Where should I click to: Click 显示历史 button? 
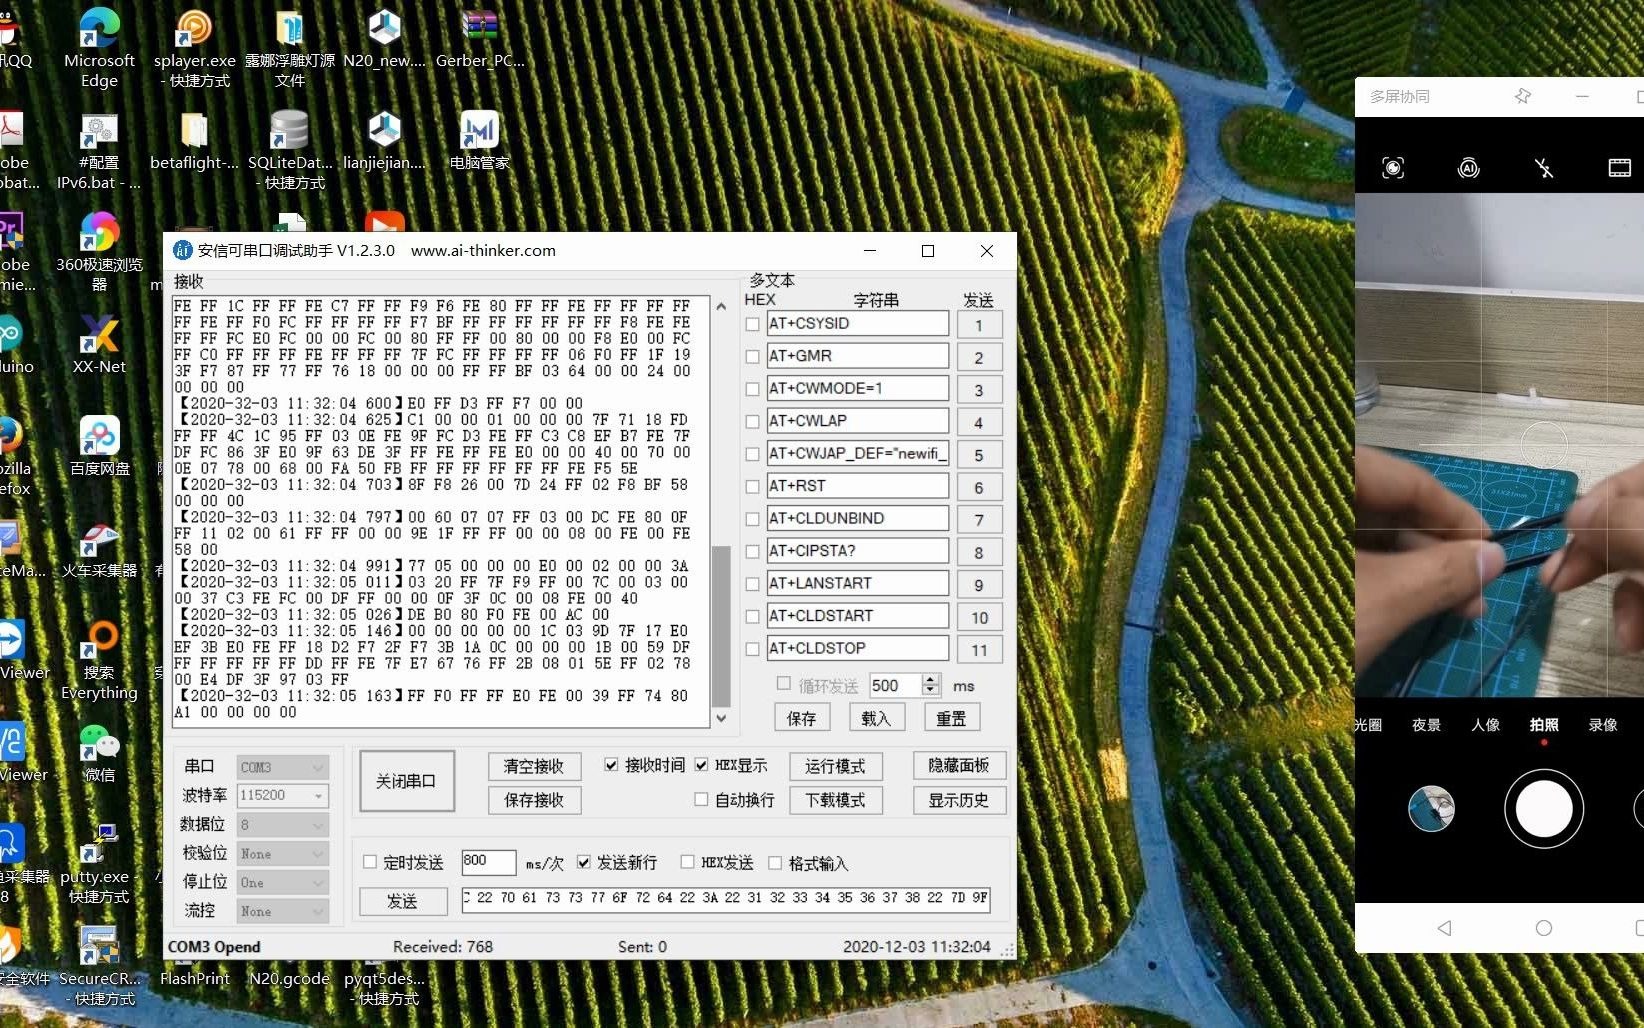click(x=959, y=800)
